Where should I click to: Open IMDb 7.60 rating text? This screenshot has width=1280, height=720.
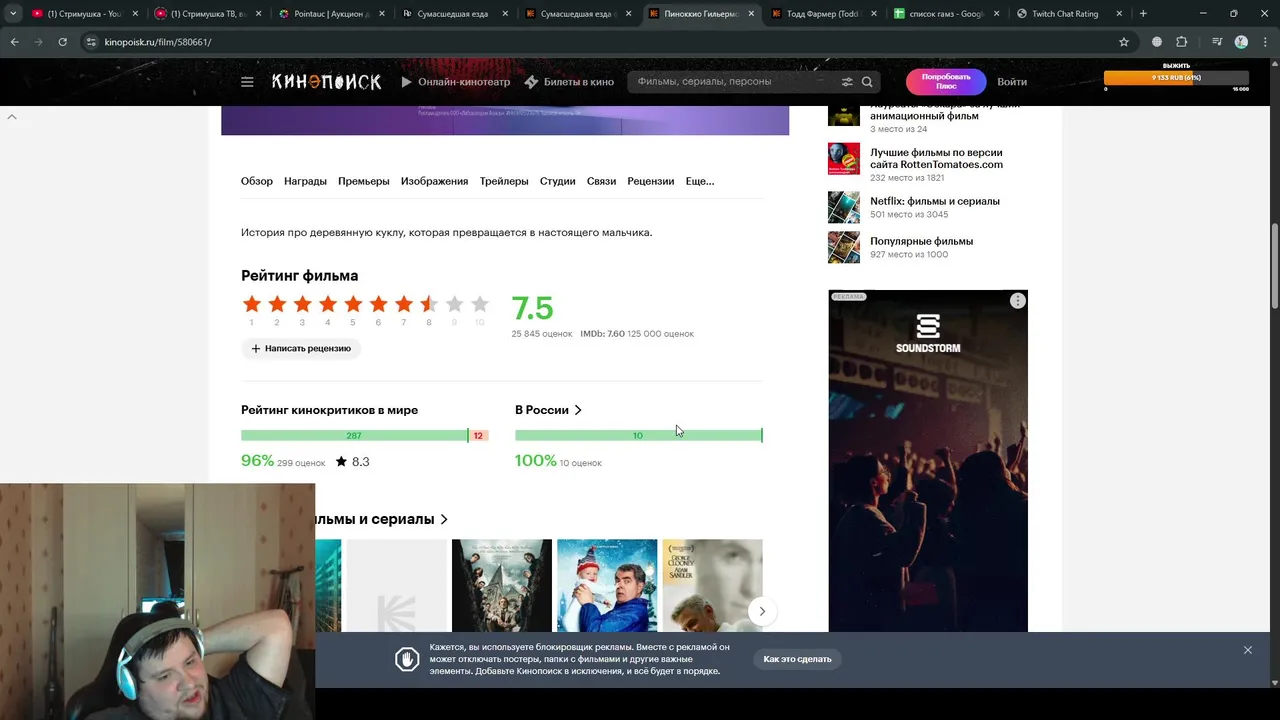(603, 334)
